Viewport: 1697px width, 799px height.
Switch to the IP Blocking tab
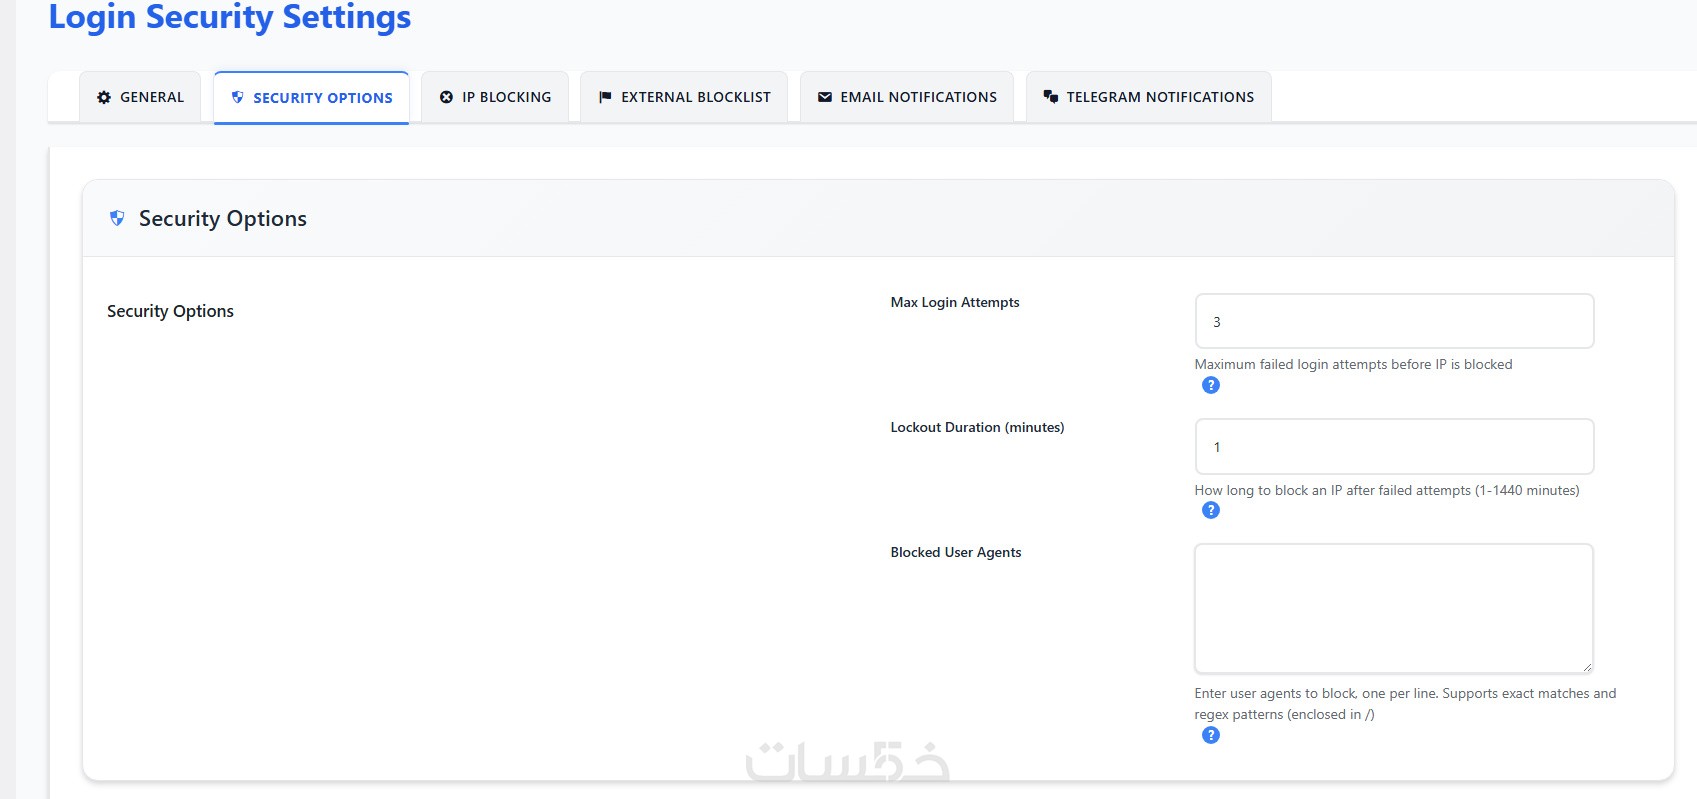click(495, 97)
